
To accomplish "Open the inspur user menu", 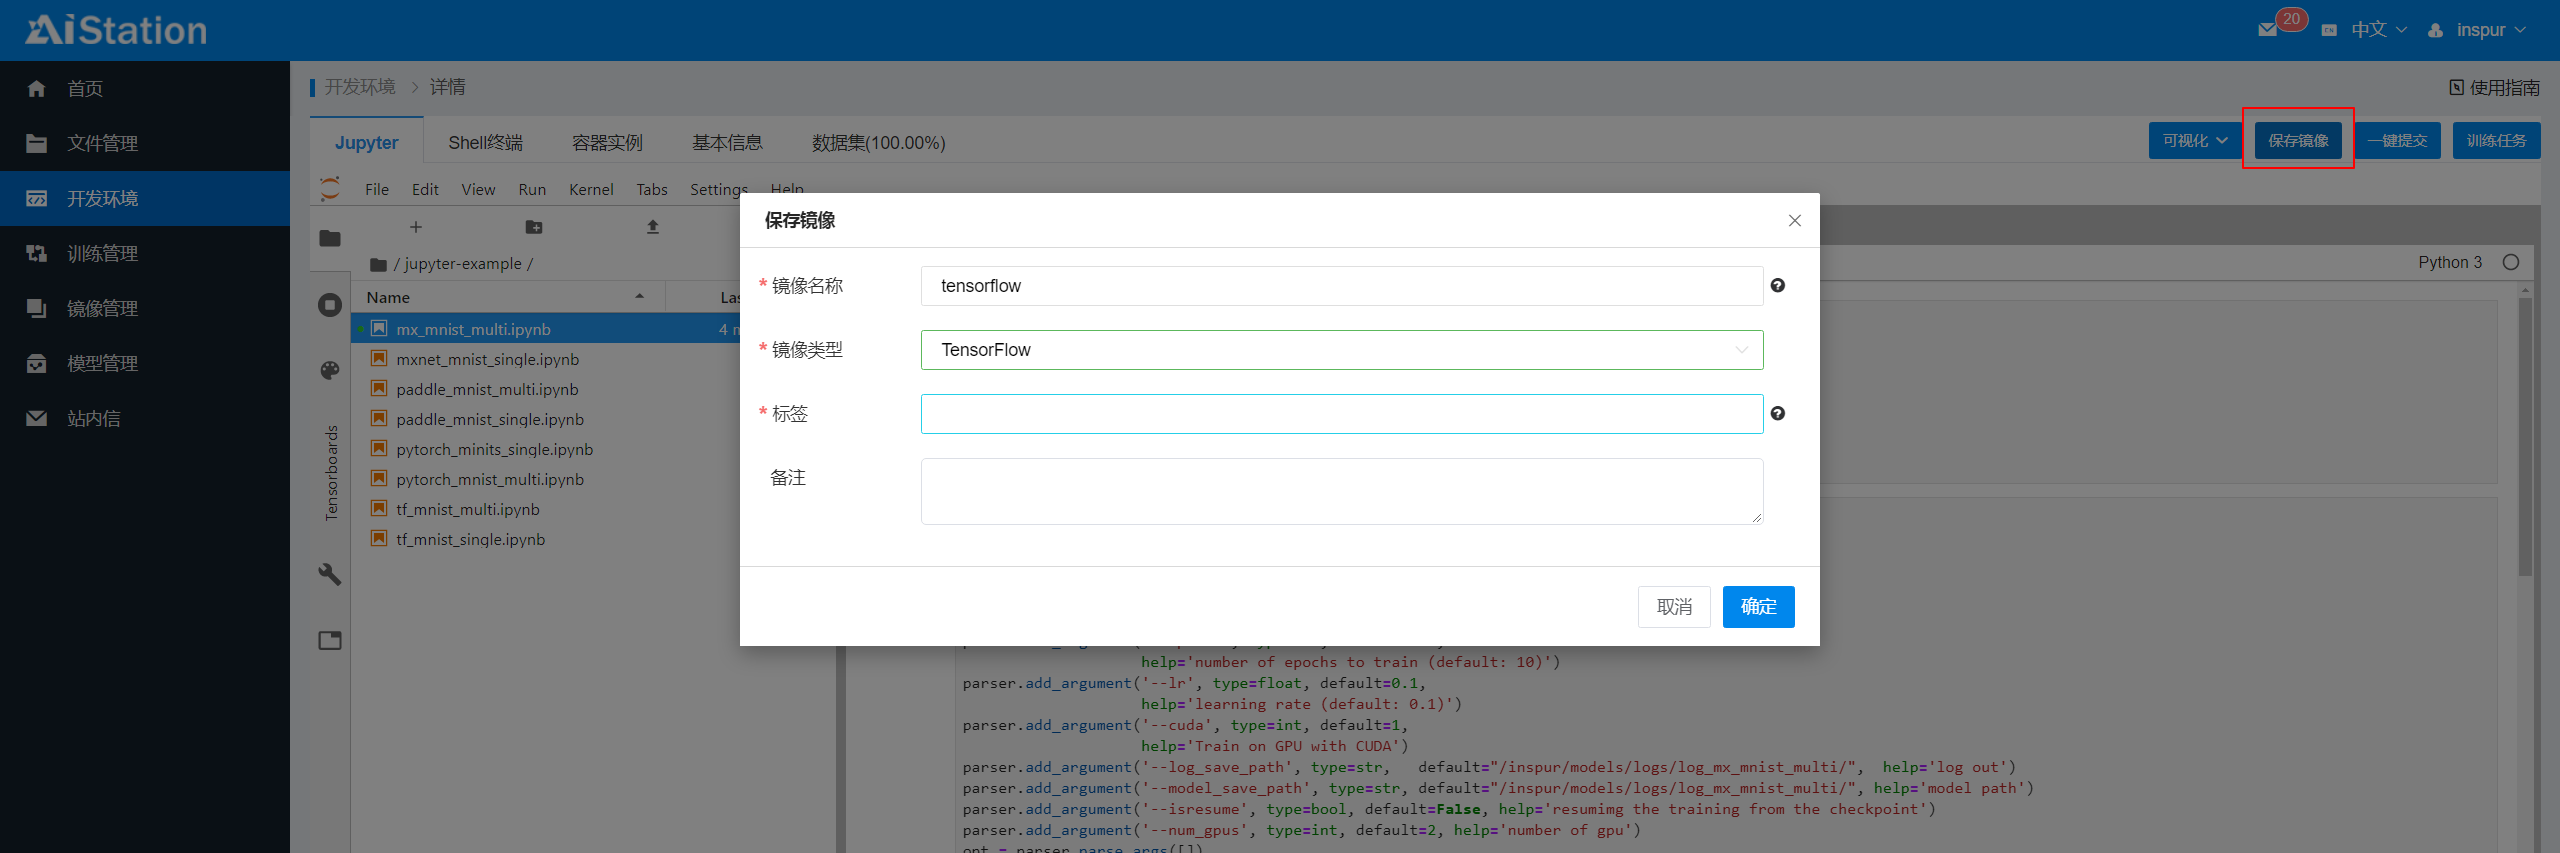I will 2478,30.
